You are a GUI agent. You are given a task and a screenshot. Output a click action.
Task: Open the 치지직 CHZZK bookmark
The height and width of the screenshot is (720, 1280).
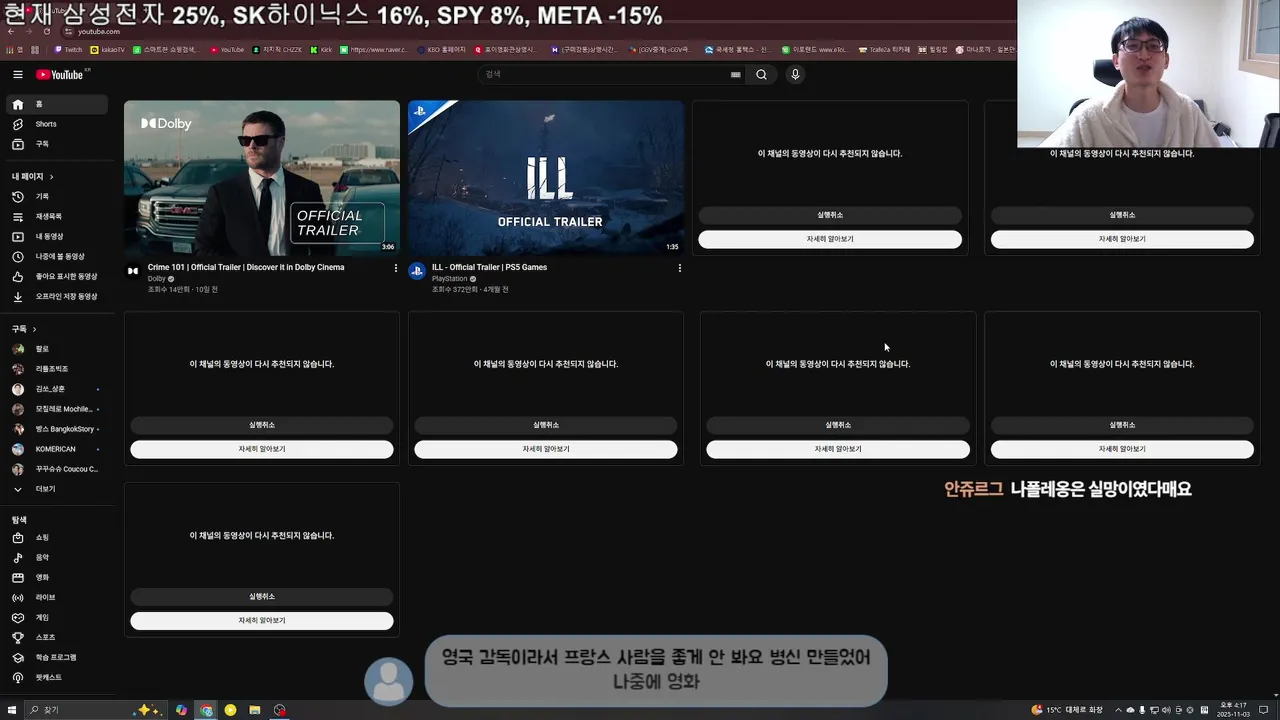[278, 49]
